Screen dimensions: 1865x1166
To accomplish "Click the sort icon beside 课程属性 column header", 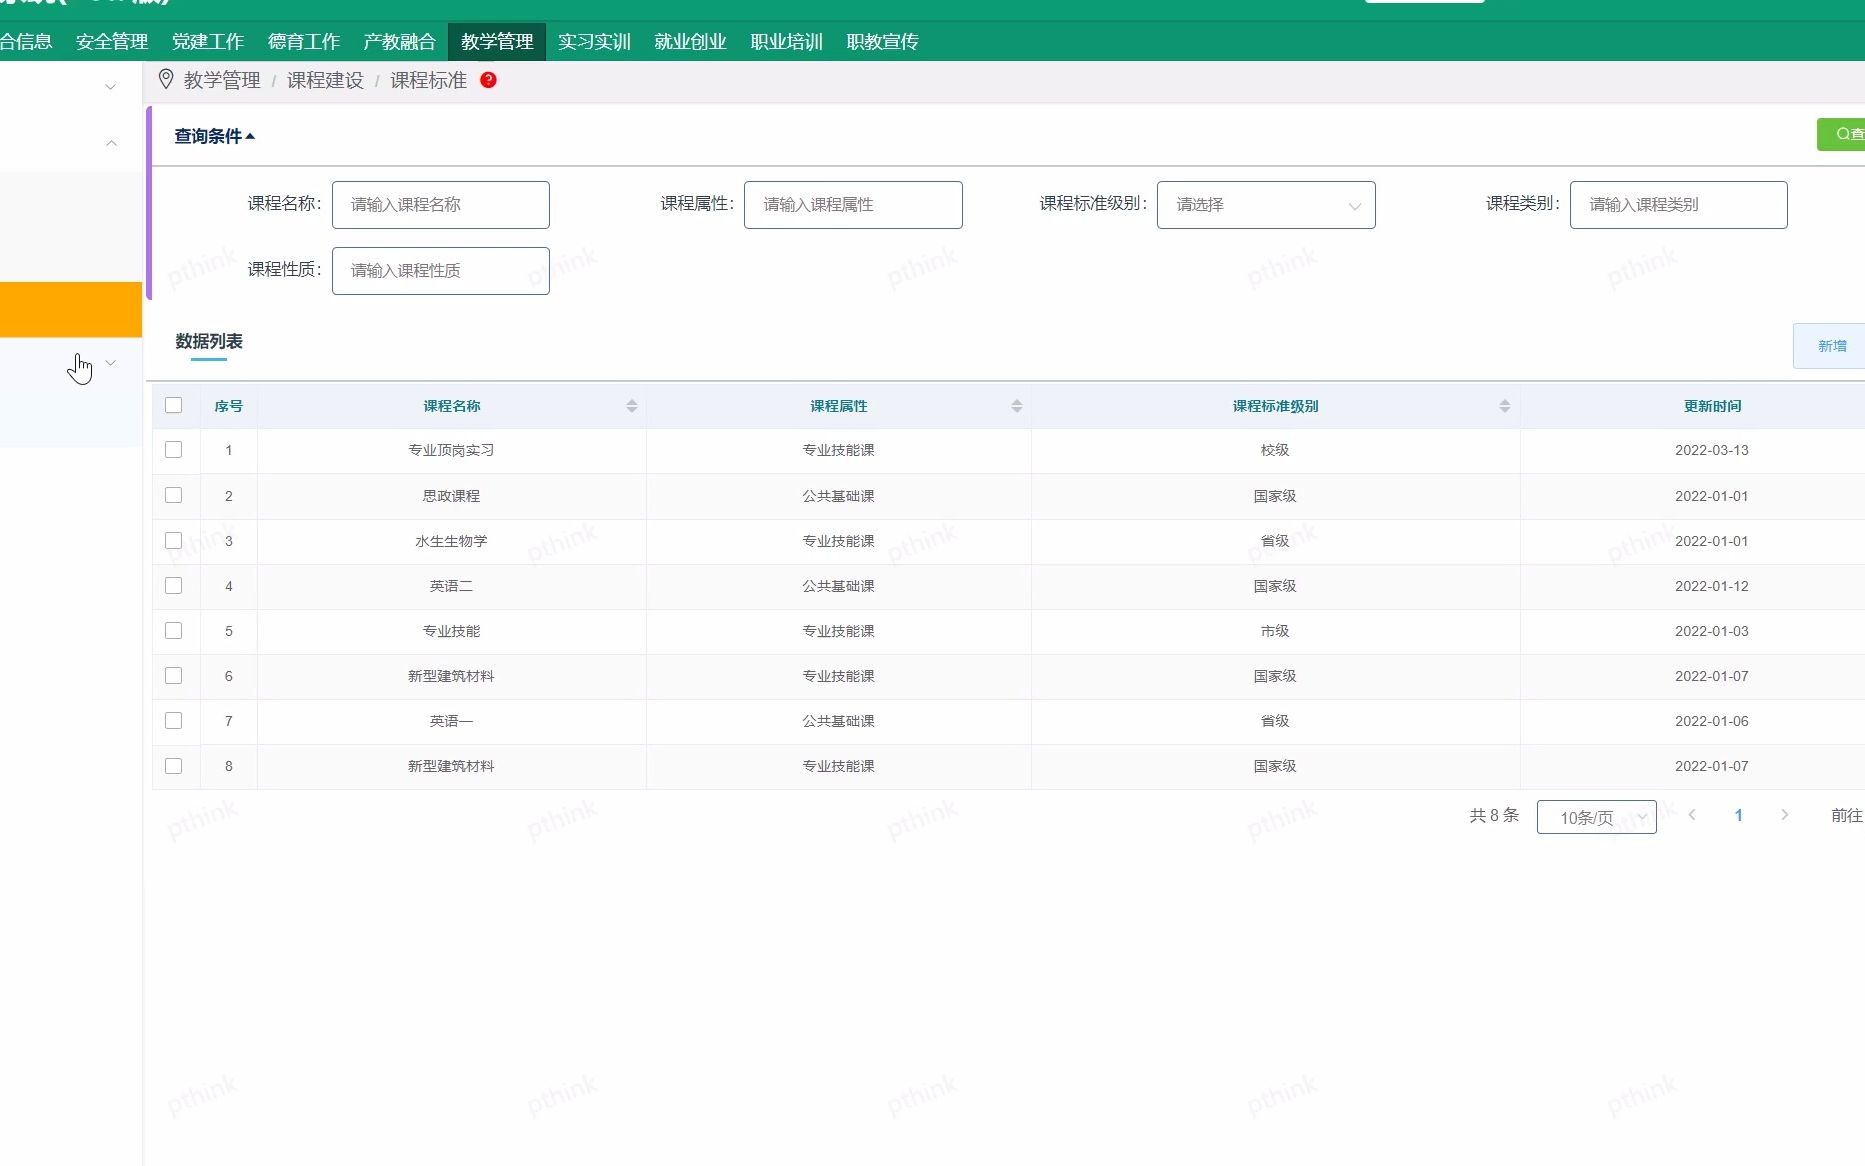I will tap(1017, 406).
